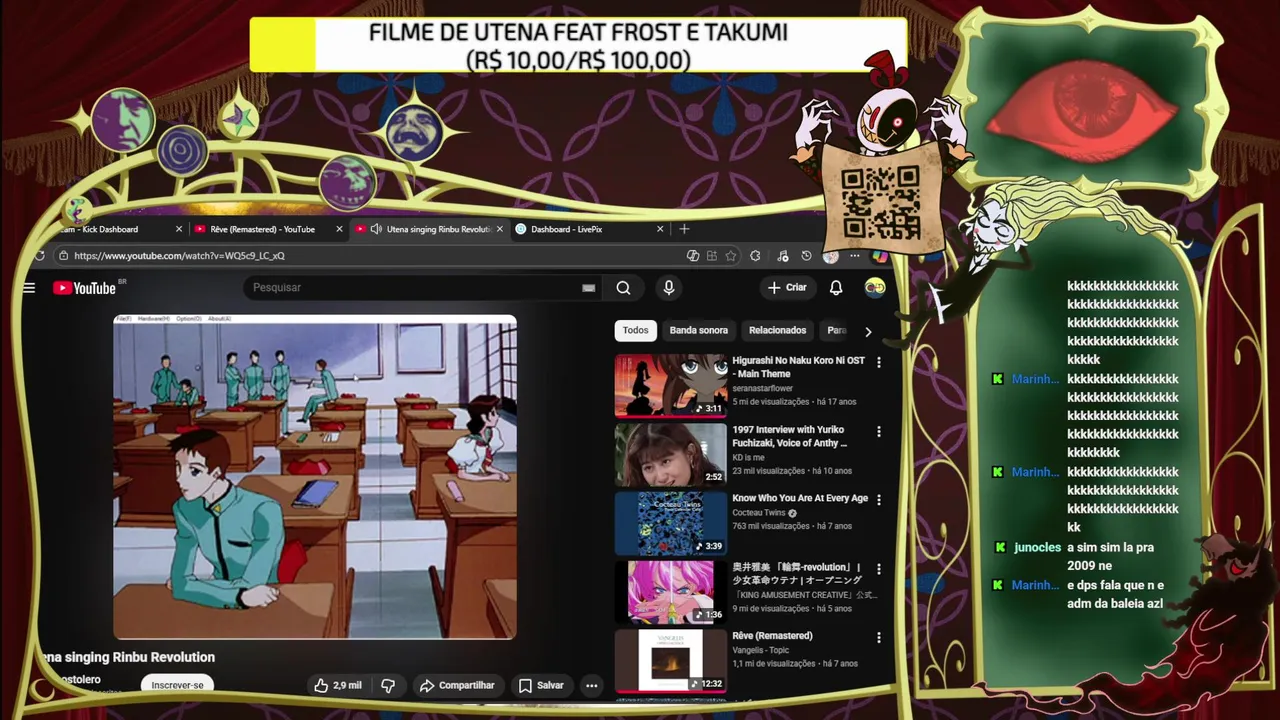Open Higurashi No Naku Koro Ni thumbnail
The height and width of the screenshot is (720, 1280).
670,385
